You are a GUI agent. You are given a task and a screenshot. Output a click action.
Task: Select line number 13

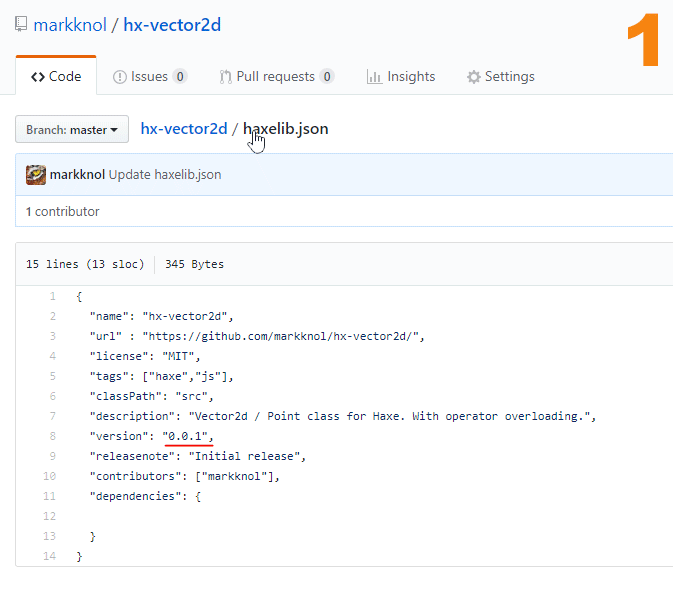(x=50, y=536)
